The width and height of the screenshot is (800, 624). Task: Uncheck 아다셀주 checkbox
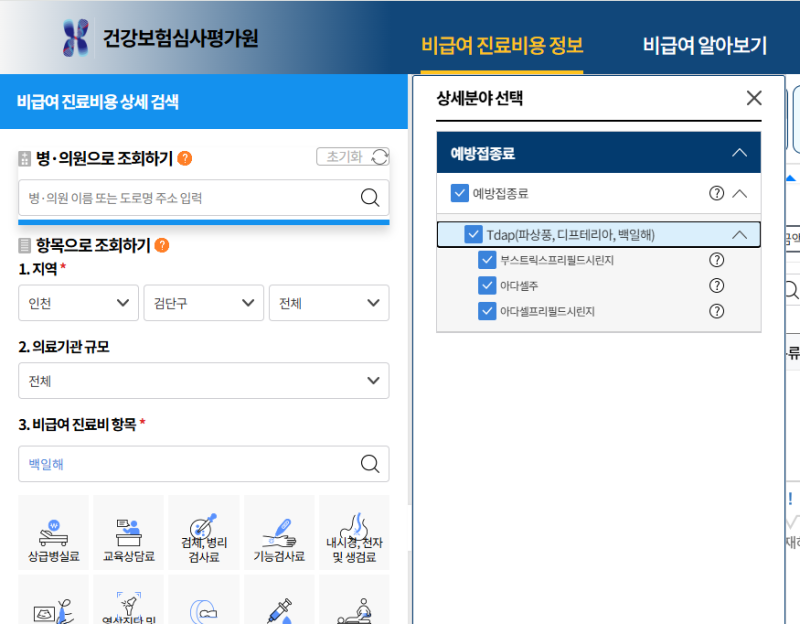click(x=487, y=286)
